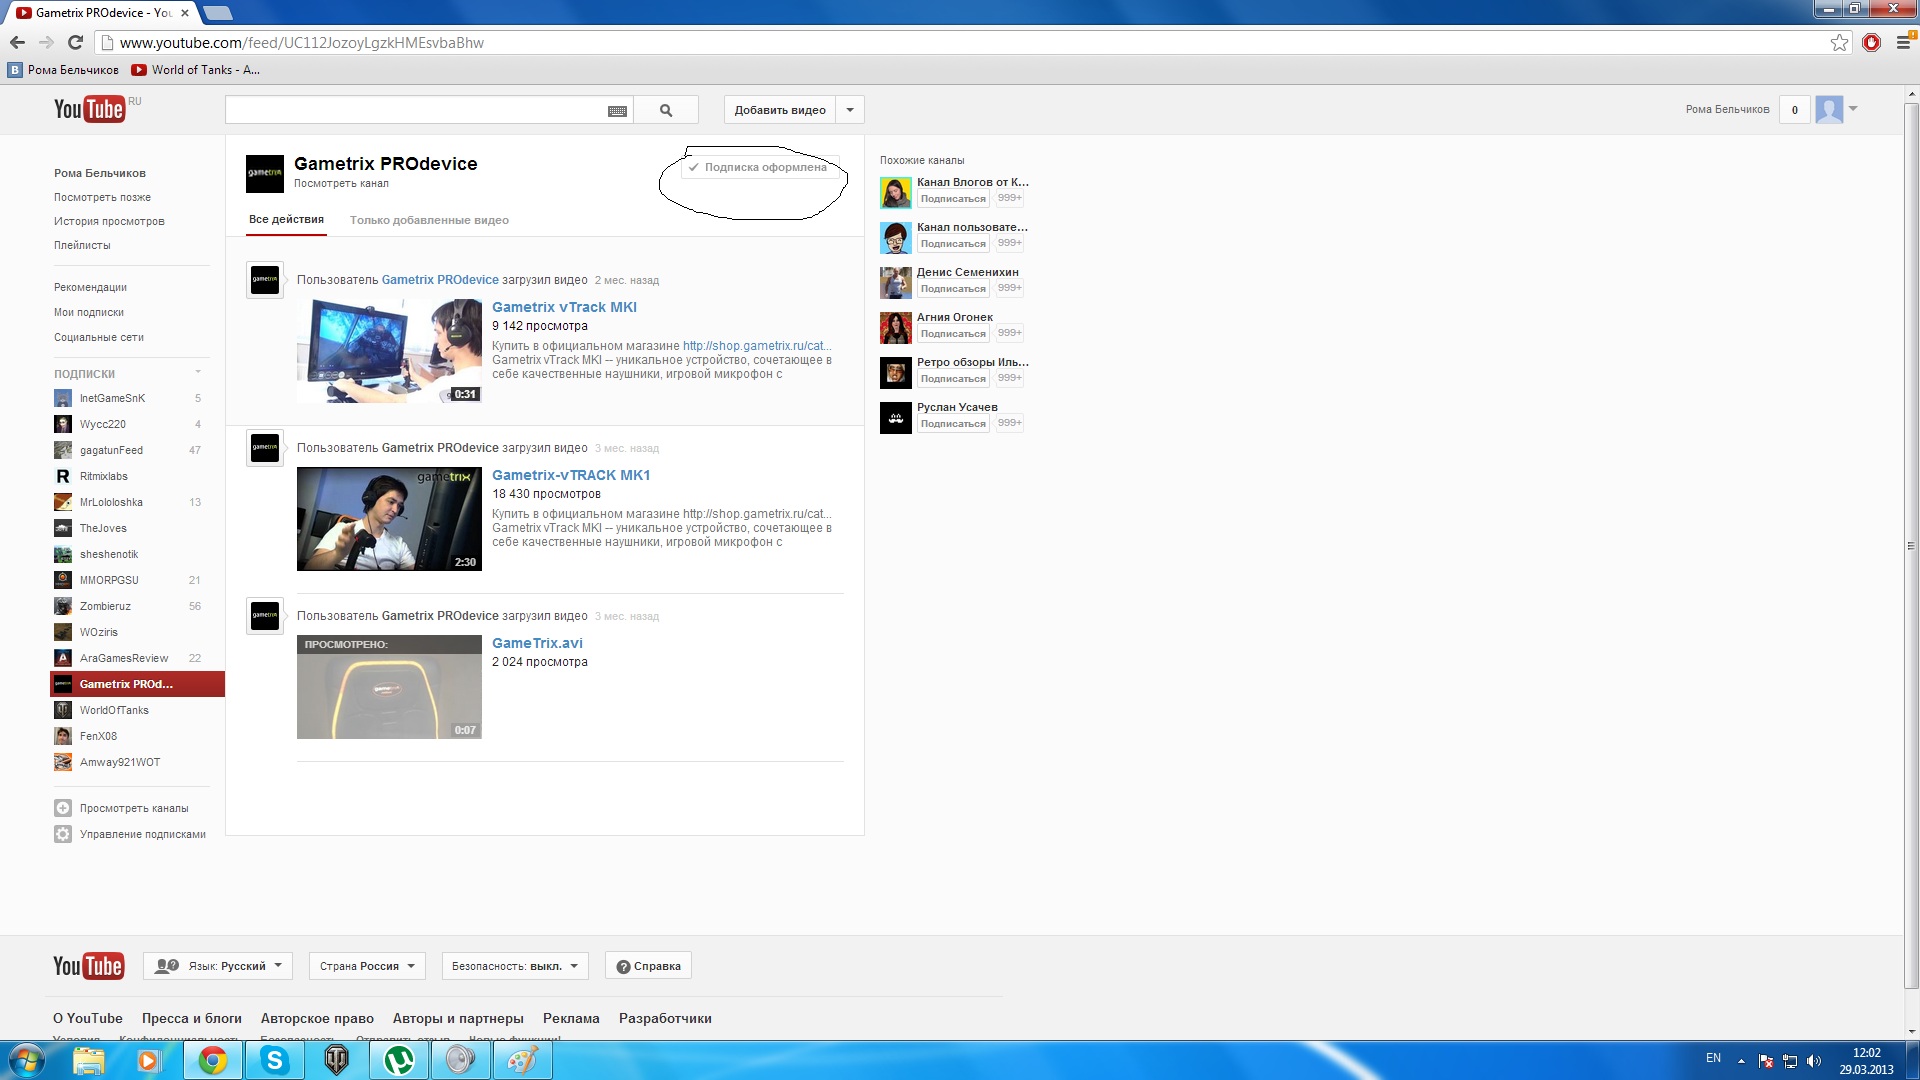
Task: Open the GameTrix.avi video link
Action: point(537,643)
